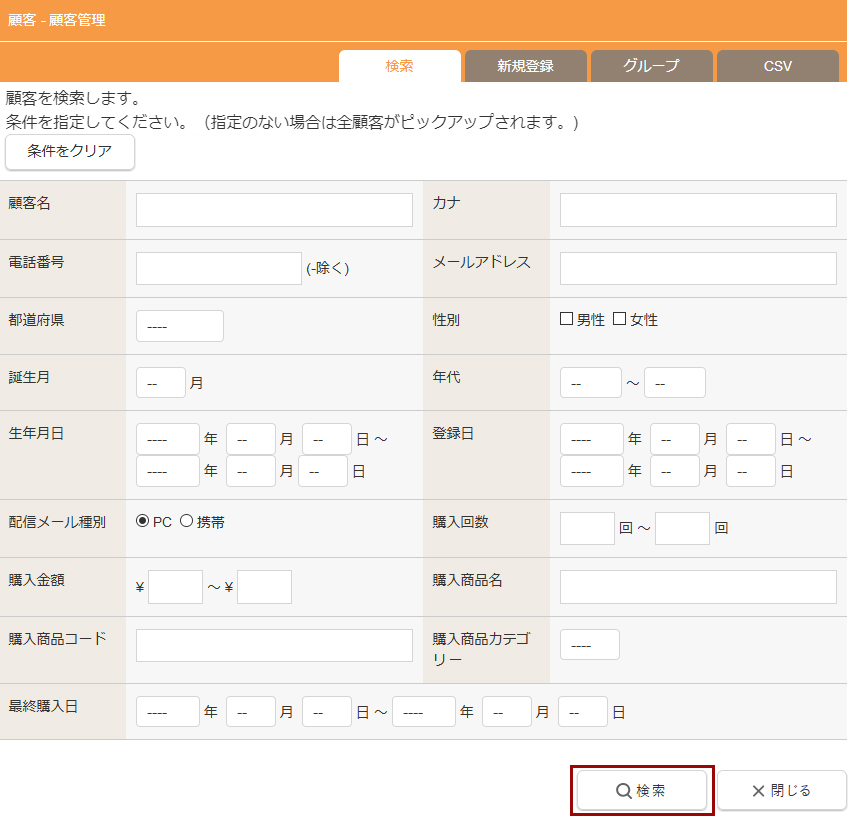
Task: Open the 最終購入日 end month dropdown
Action: click(507, 712)
